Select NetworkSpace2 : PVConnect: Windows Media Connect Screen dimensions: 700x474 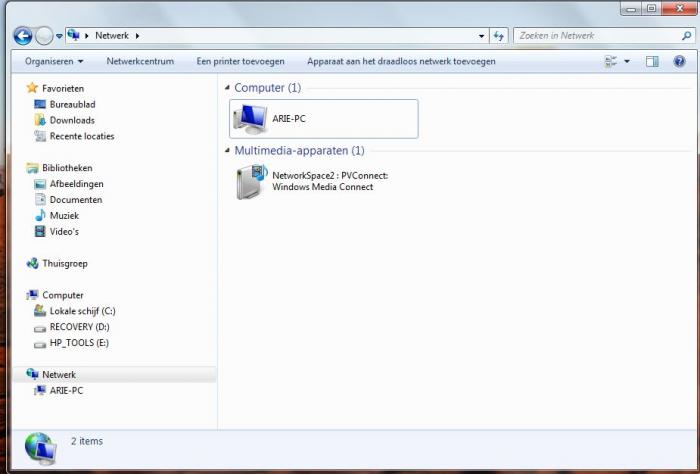tap(330, 181)
